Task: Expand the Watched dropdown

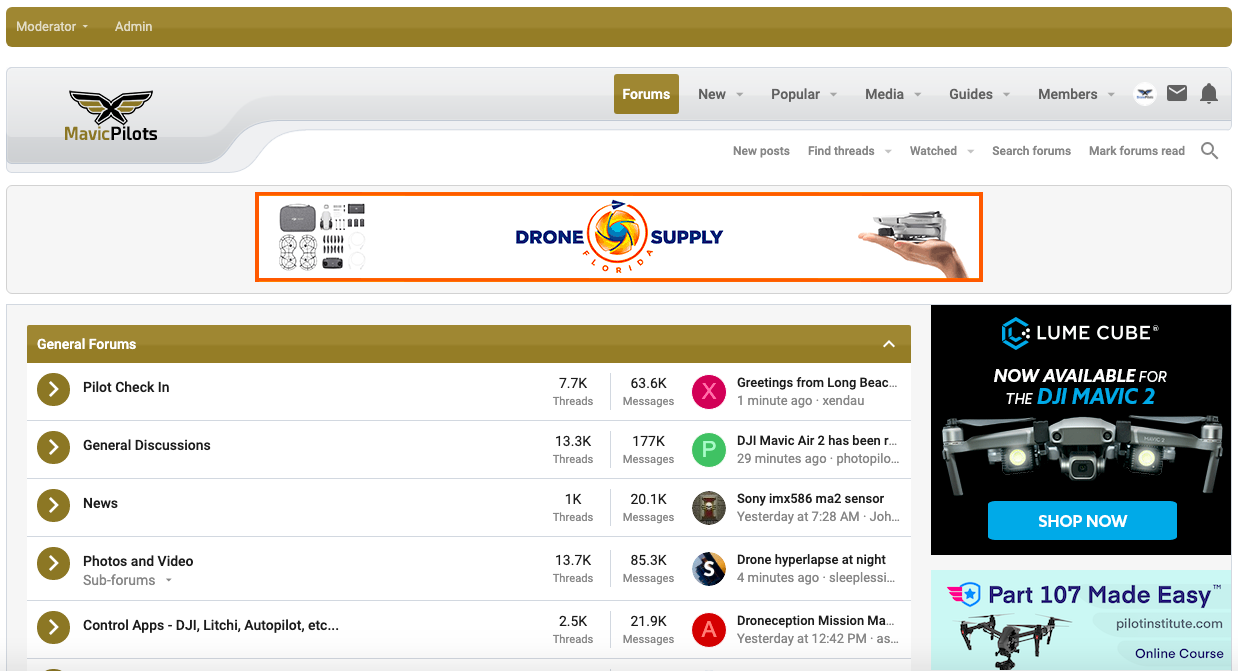Action: [970, 152]
